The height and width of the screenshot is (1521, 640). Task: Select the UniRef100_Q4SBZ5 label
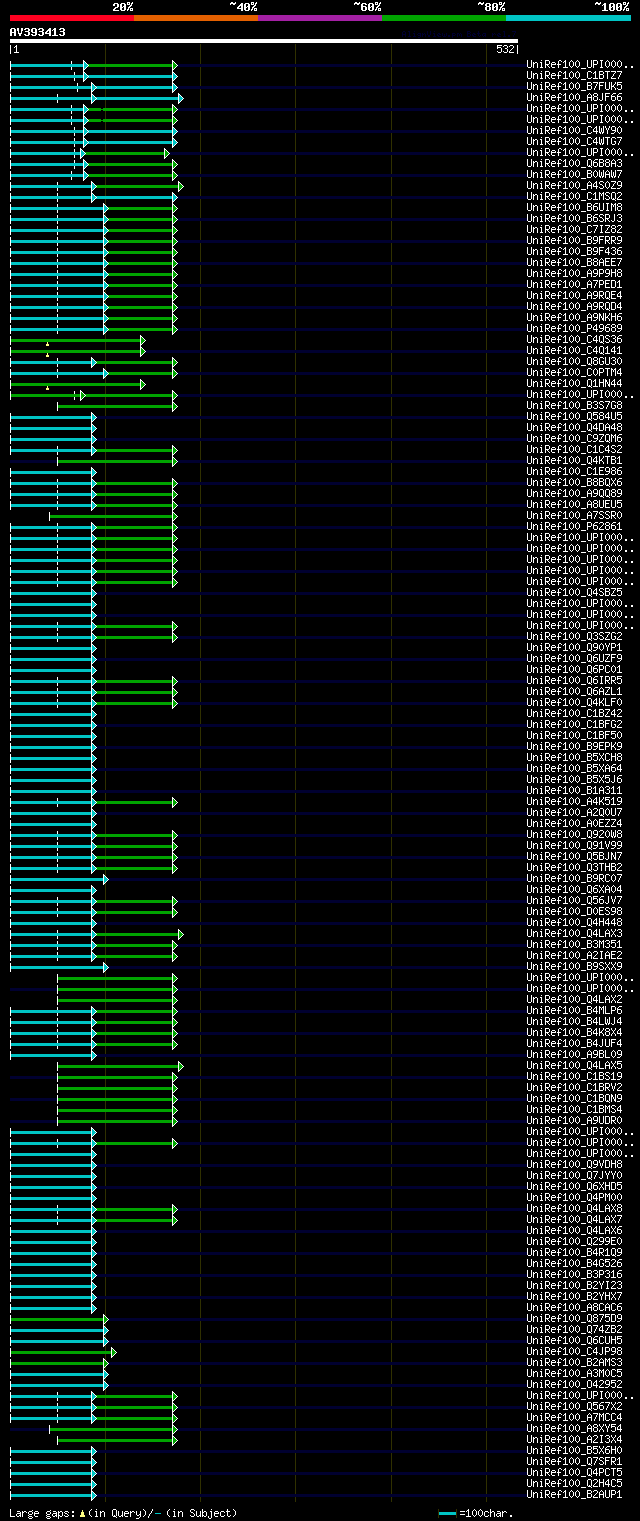(x=575, y=592)
